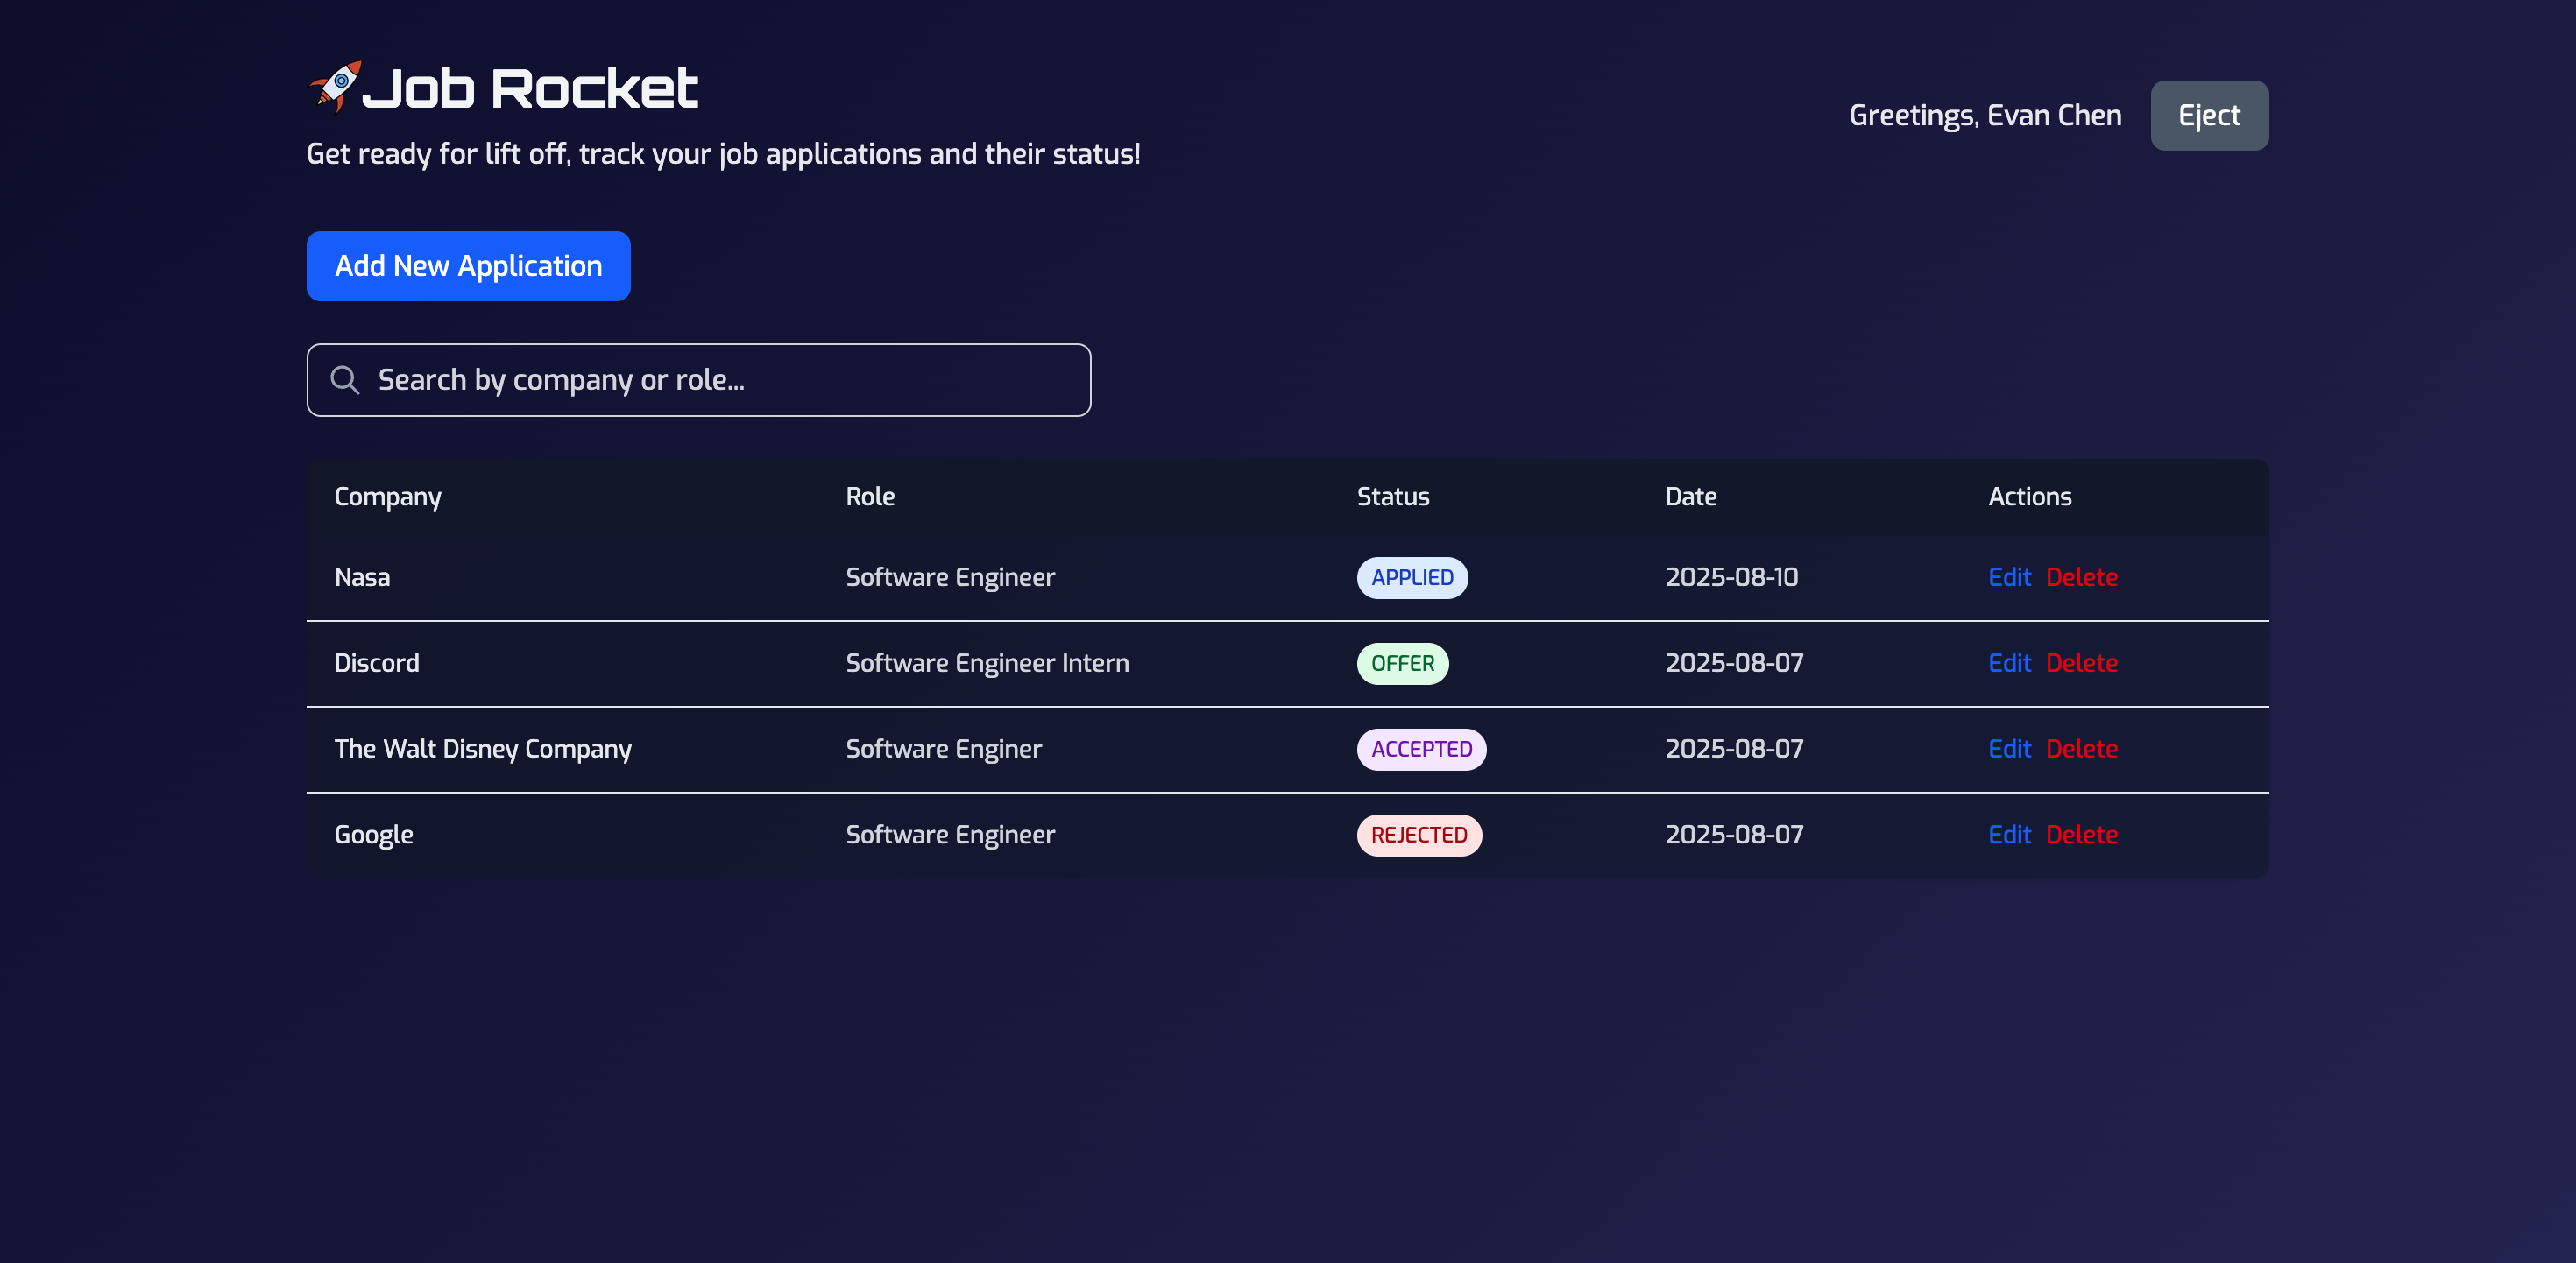Delete the Google application
The image size is (2576, 1263).
pos(2081,835)
